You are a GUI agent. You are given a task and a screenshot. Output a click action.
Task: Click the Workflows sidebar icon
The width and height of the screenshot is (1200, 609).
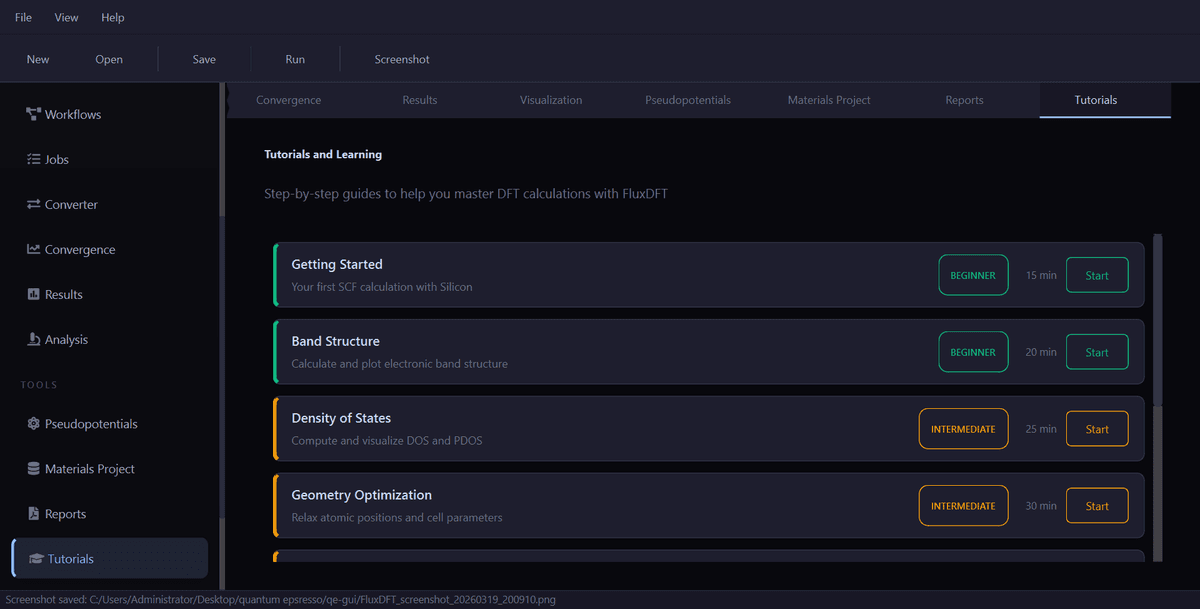tap(33, 114)
